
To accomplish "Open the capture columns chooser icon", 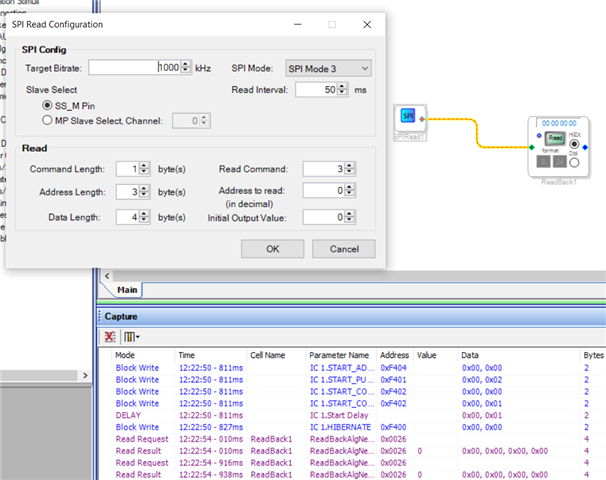I will [x=131, y=337].
